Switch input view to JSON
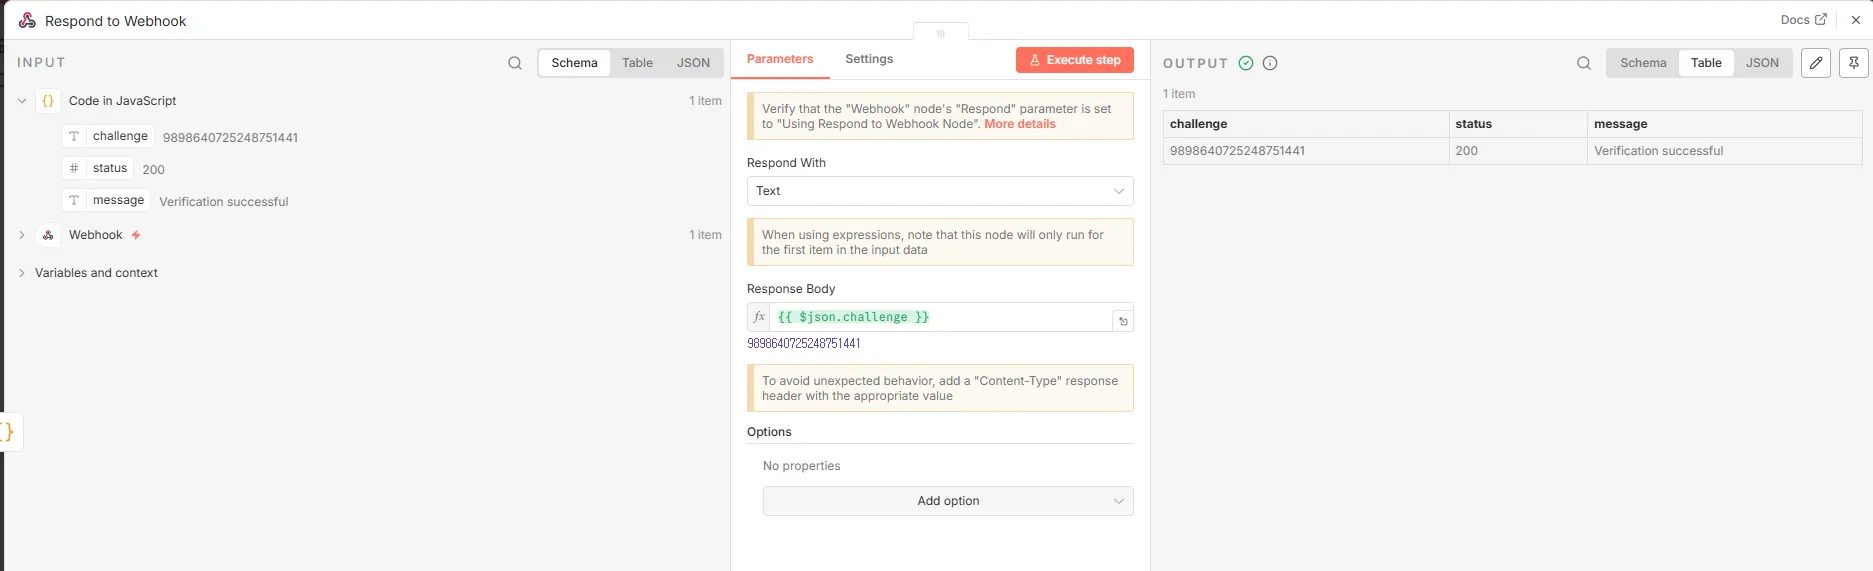This screenshot has height=571, width=1873. tap(693, 63)
